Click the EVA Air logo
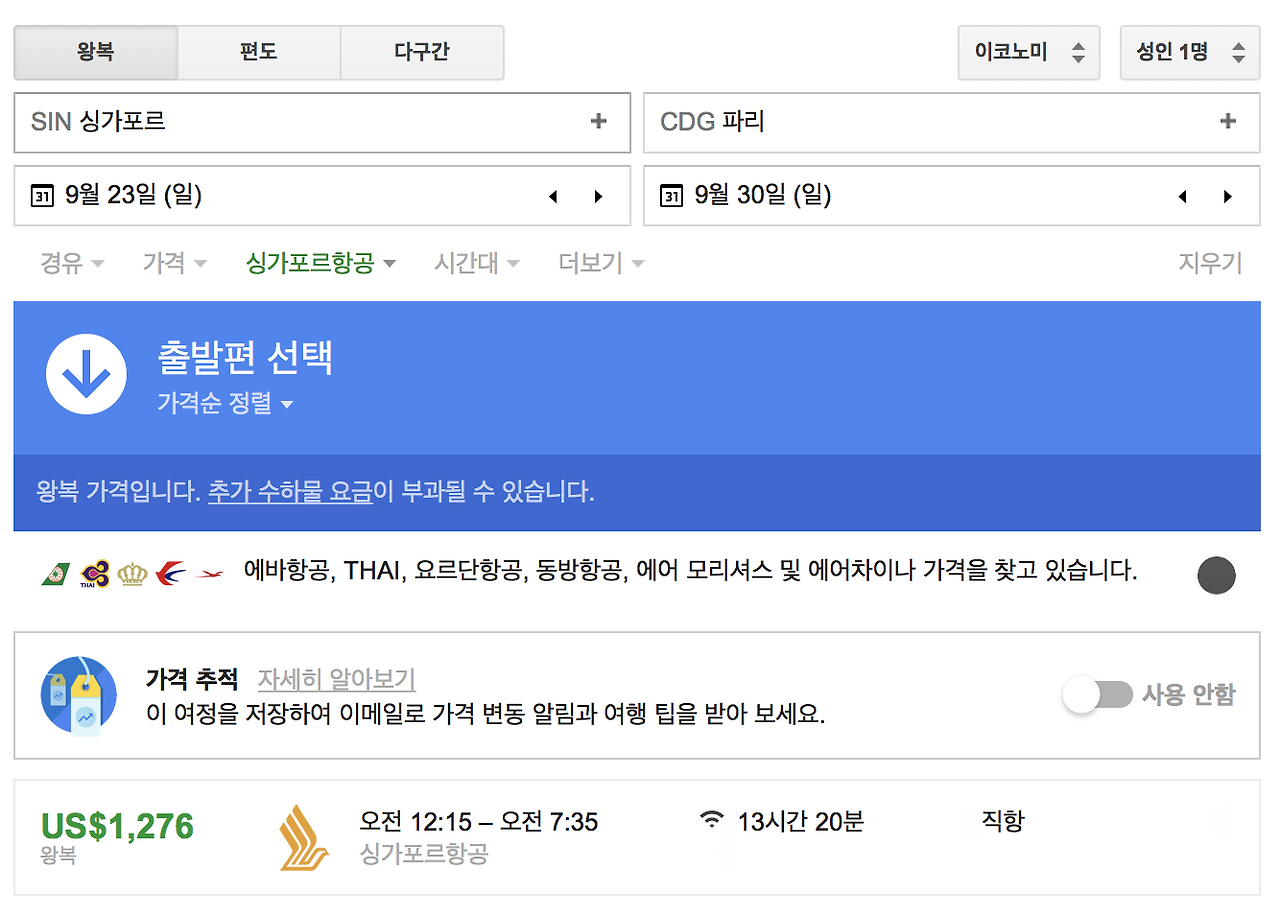Image resolution: width=1280 pixels, height=917 pixels. pos(56,573)
